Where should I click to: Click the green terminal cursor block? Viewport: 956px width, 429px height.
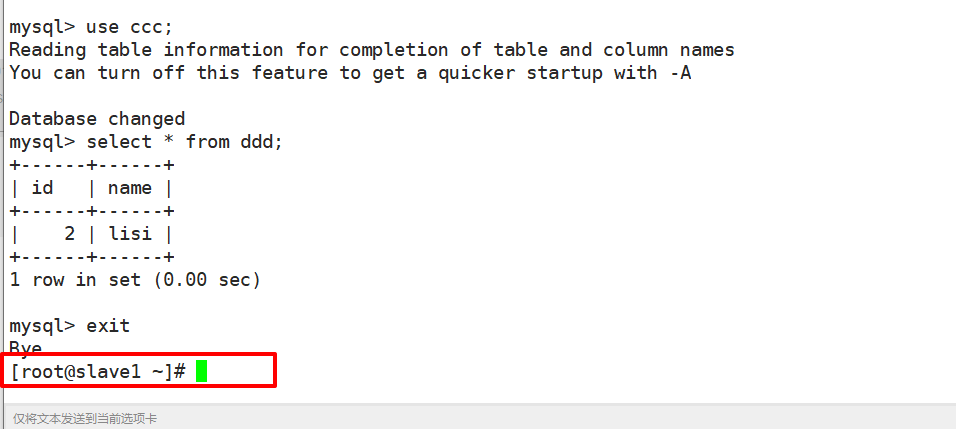pos(201,371)
